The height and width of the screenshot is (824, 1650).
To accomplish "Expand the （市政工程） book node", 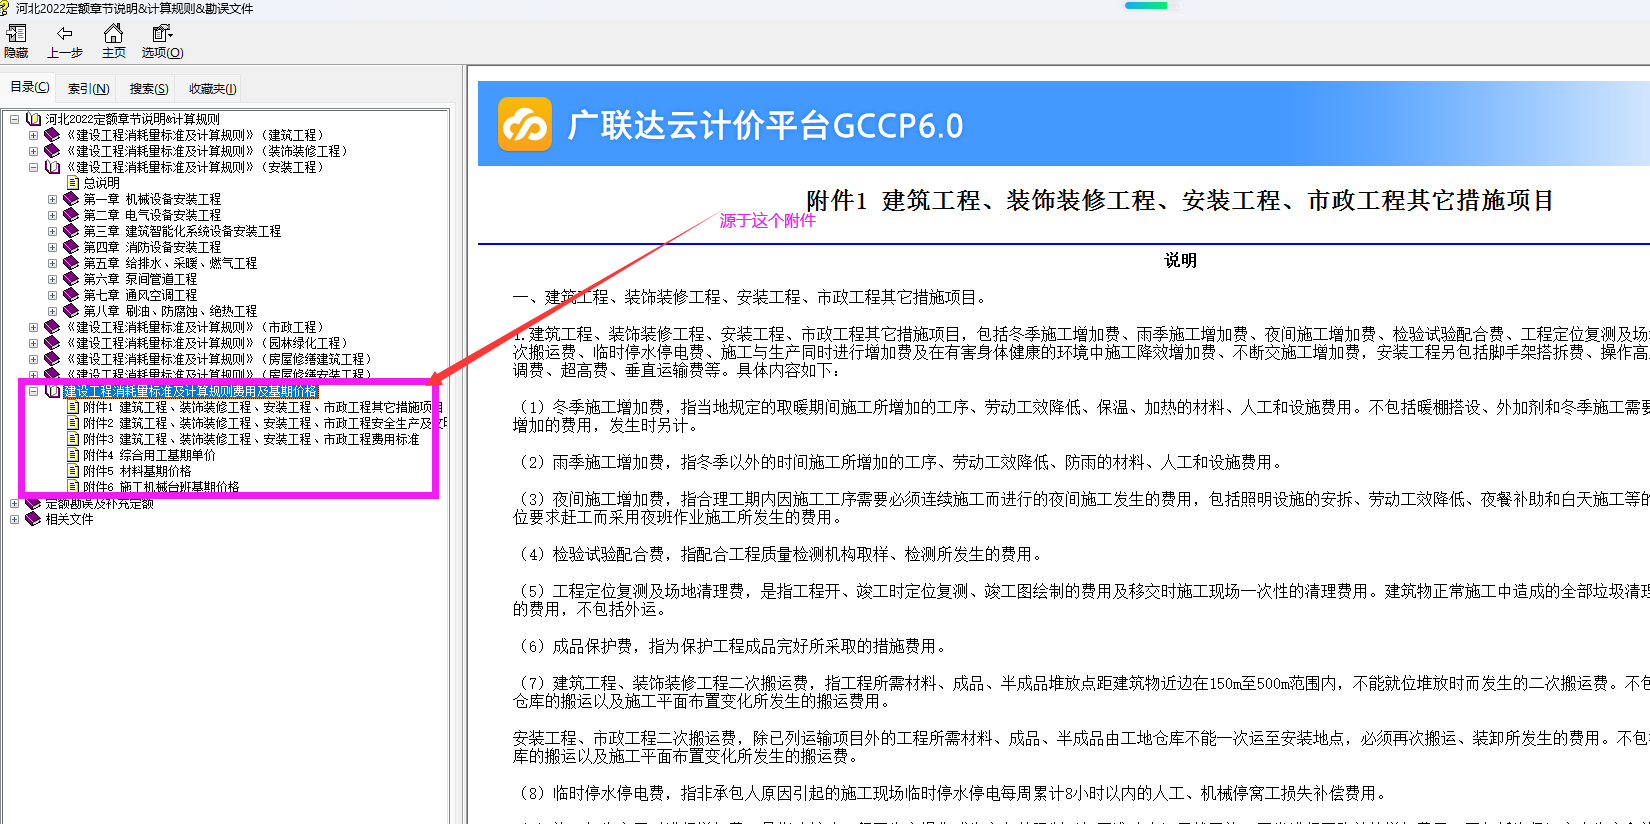I will [33, 327].
